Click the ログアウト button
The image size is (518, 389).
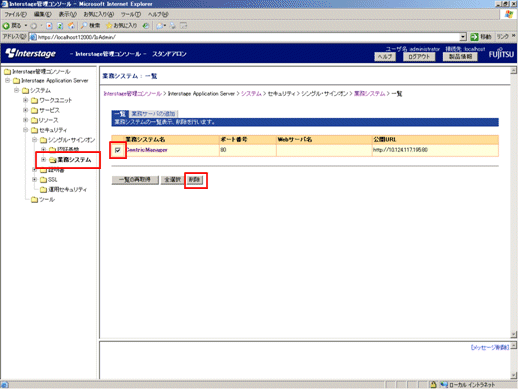419,57
